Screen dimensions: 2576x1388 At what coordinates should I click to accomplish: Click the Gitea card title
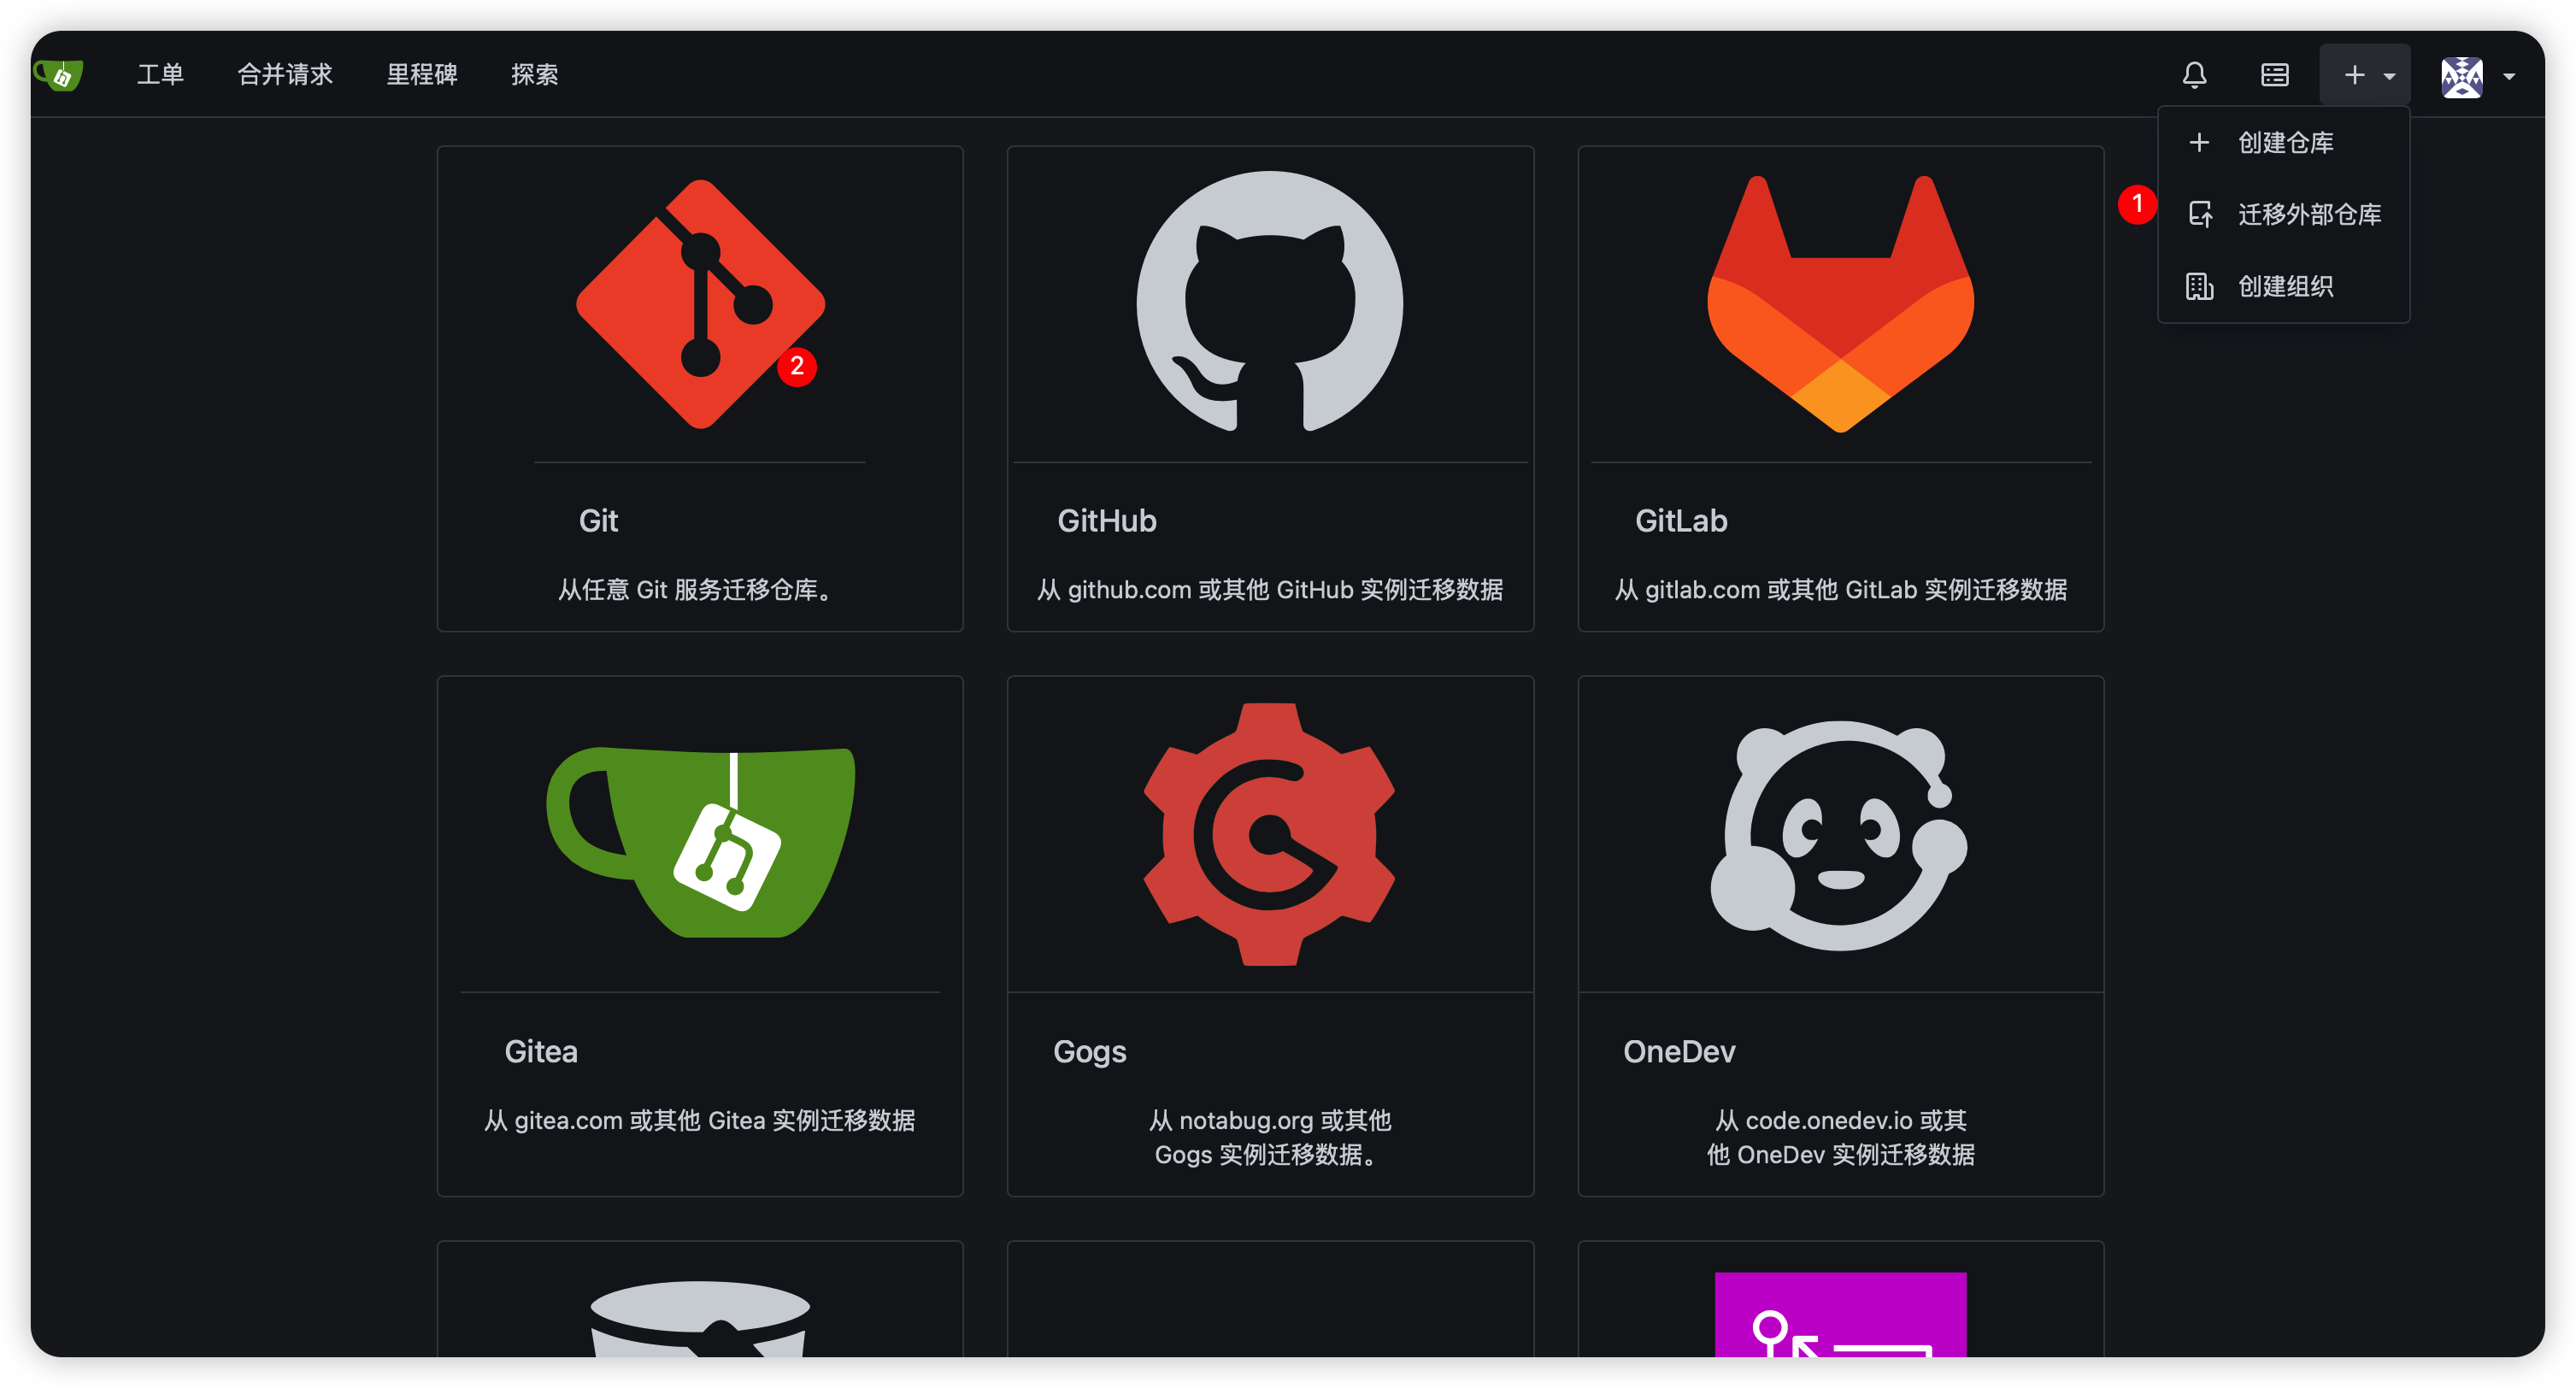tap(541, 1052)
